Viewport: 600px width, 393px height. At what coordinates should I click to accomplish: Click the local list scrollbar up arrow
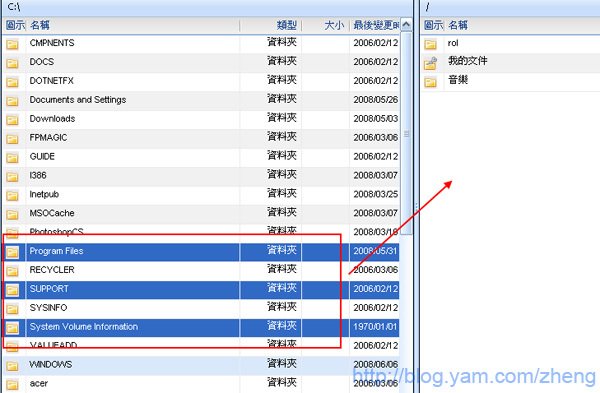click(406, 25)
